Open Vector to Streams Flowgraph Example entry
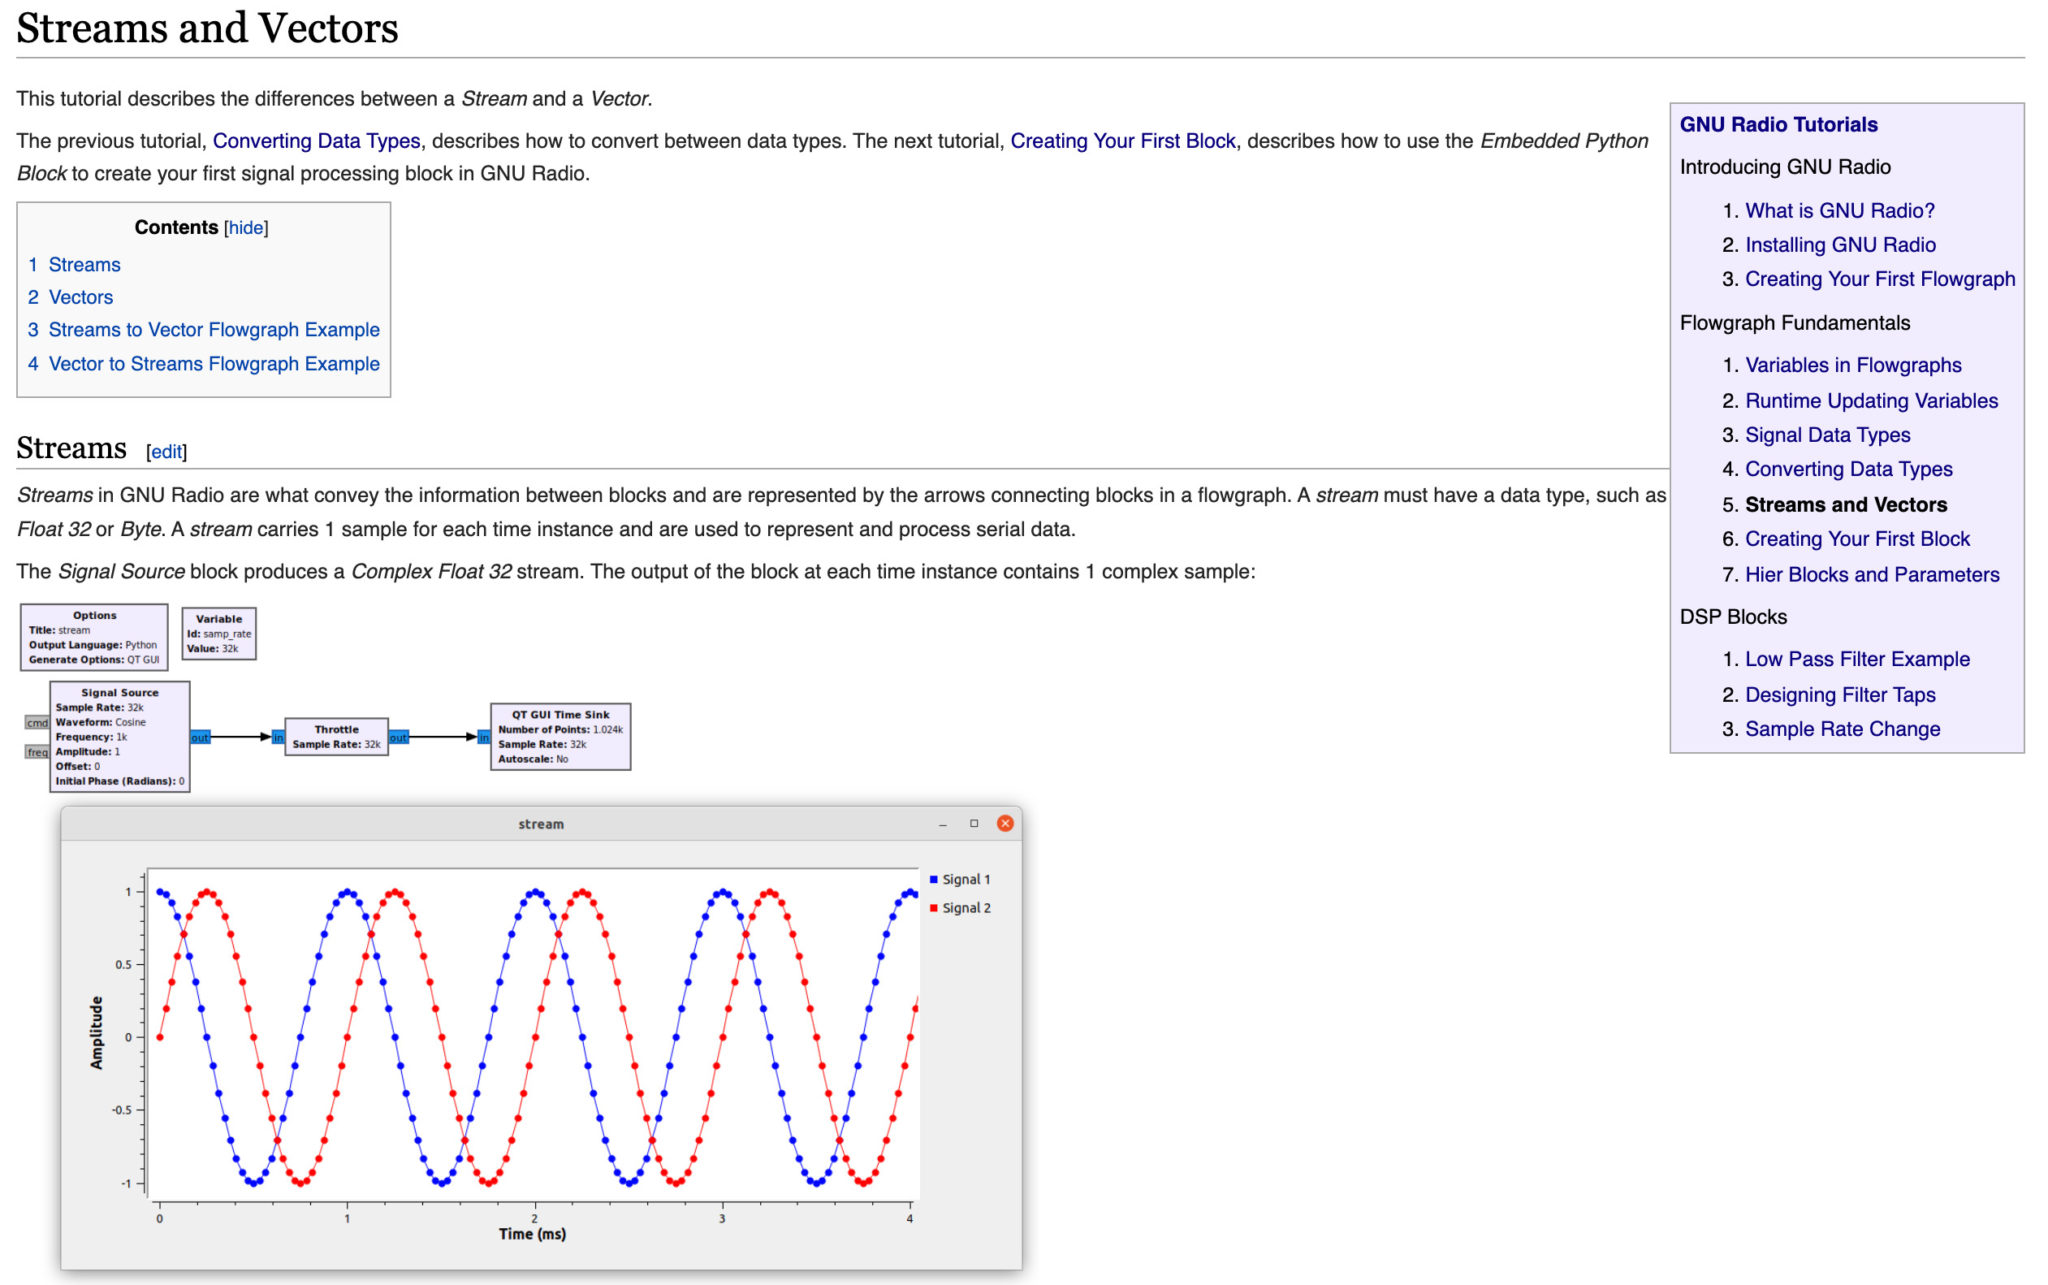 pos(216,364)
